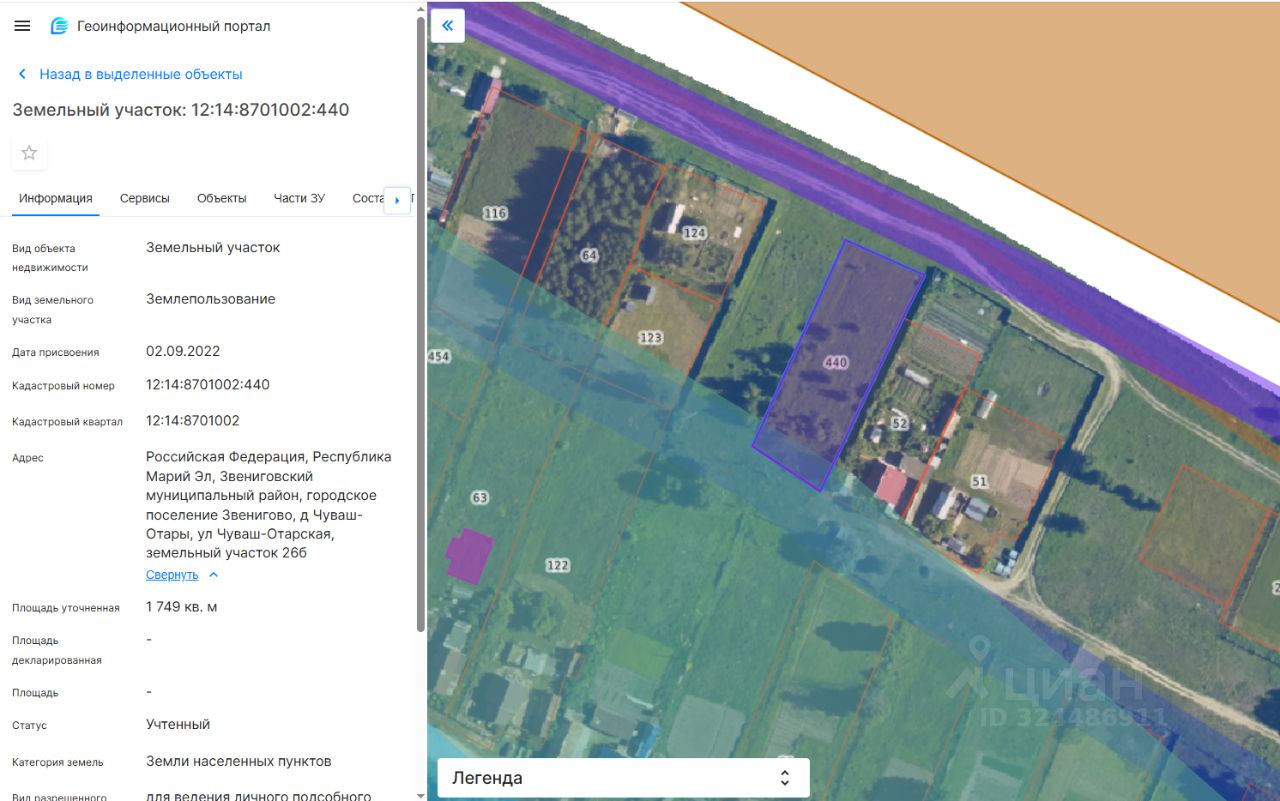Switch to the Части ЗУ tab
Image resolution: width=1280 pixels, height=801 pixels.
[x=299, y=198]
